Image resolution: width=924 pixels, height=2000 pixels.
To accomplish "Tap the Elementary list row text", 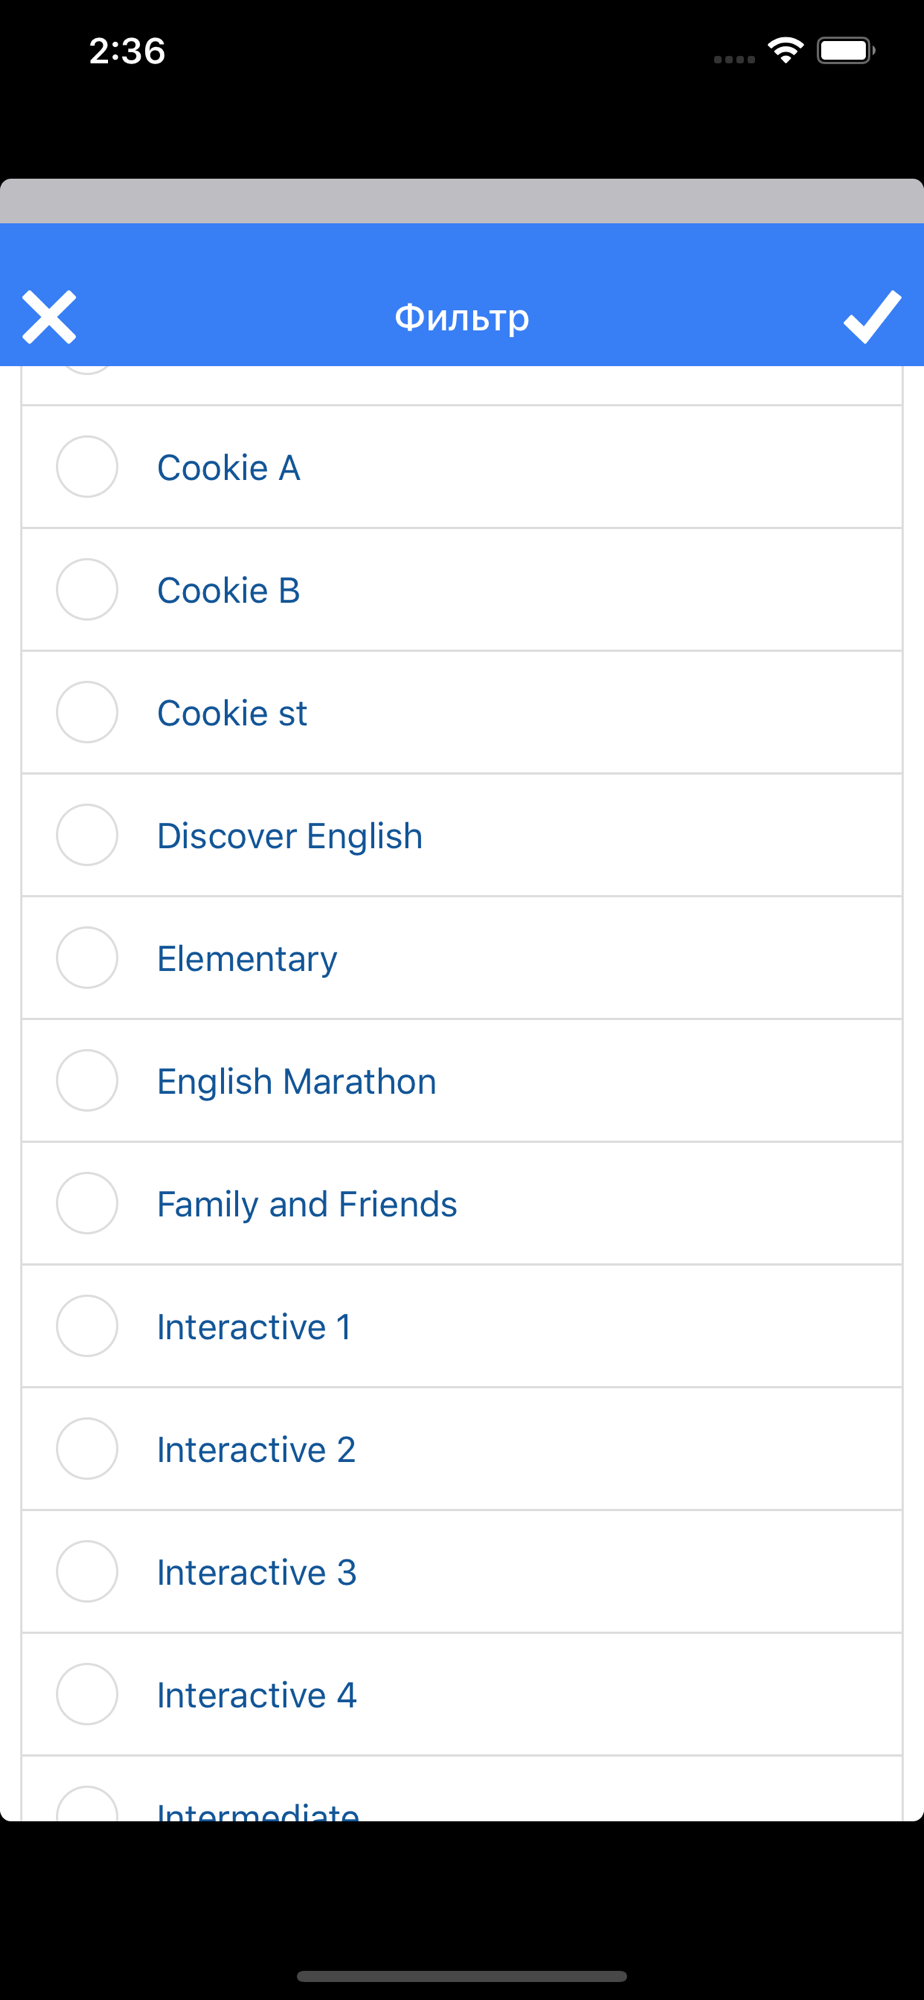I will coord(247,959).
